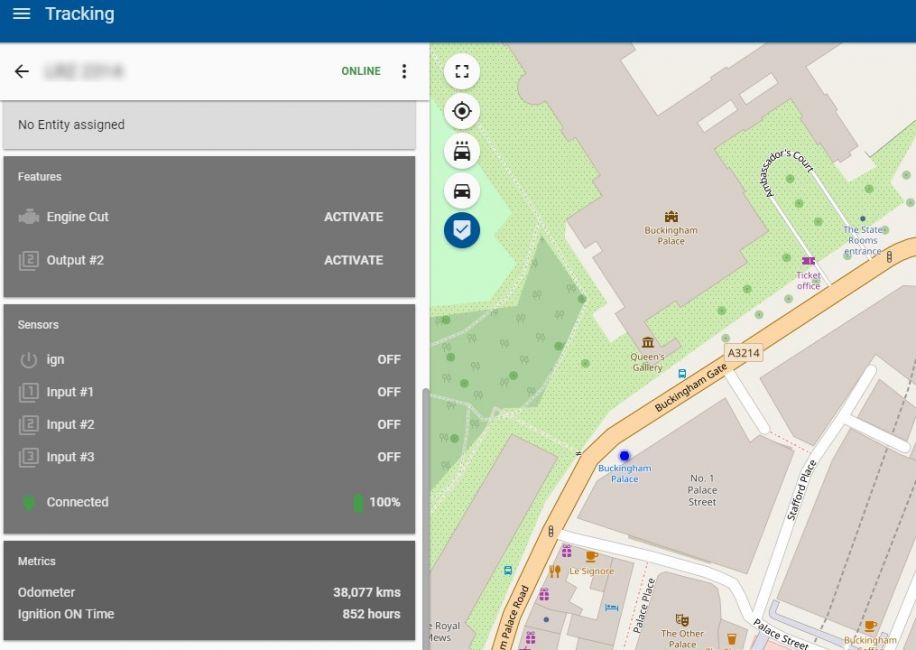
Task: Click the Sensors section header
Action: [x=38, y=325]
